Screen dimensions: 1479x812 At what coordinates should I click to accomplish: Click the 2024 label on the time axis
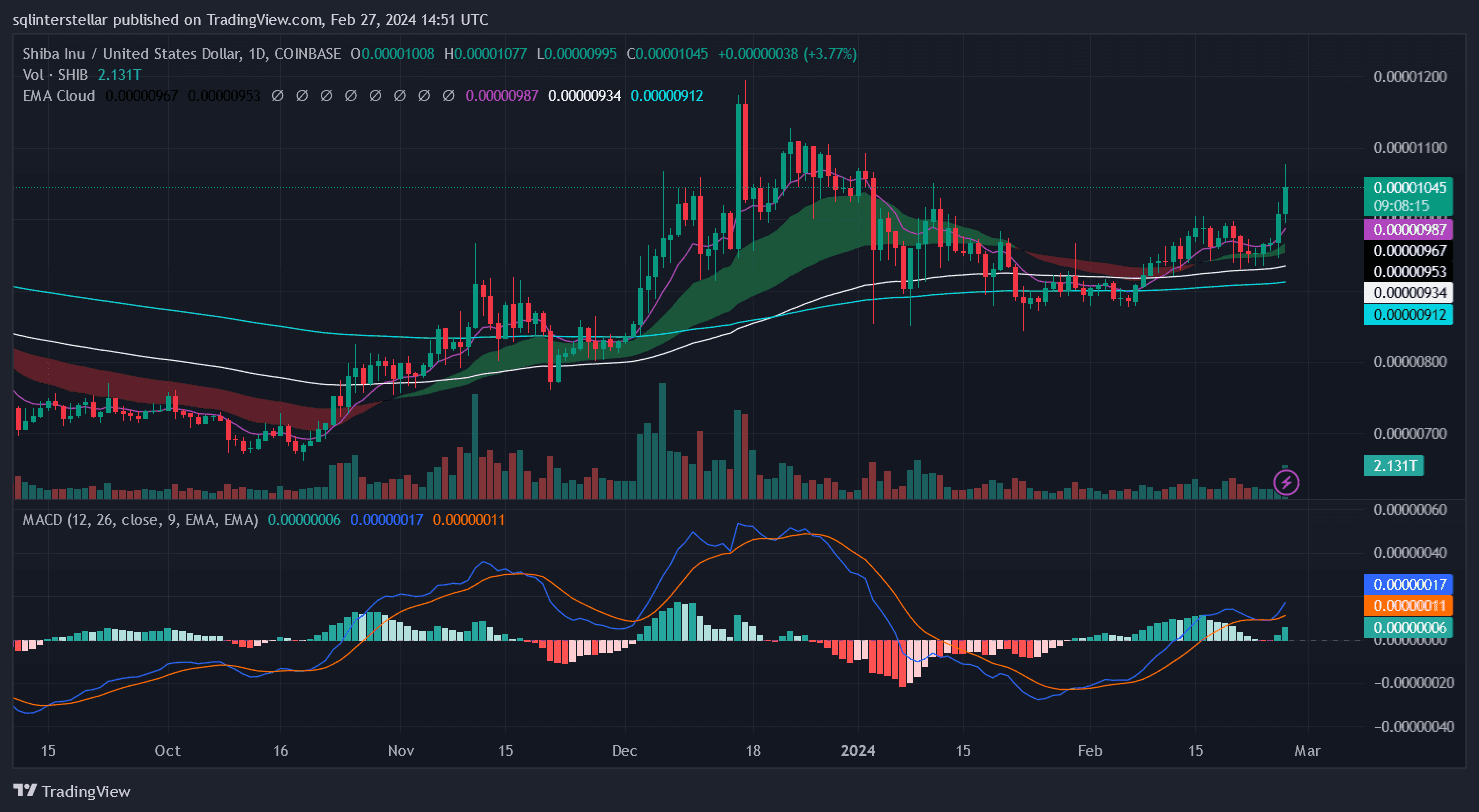[857, 751]
